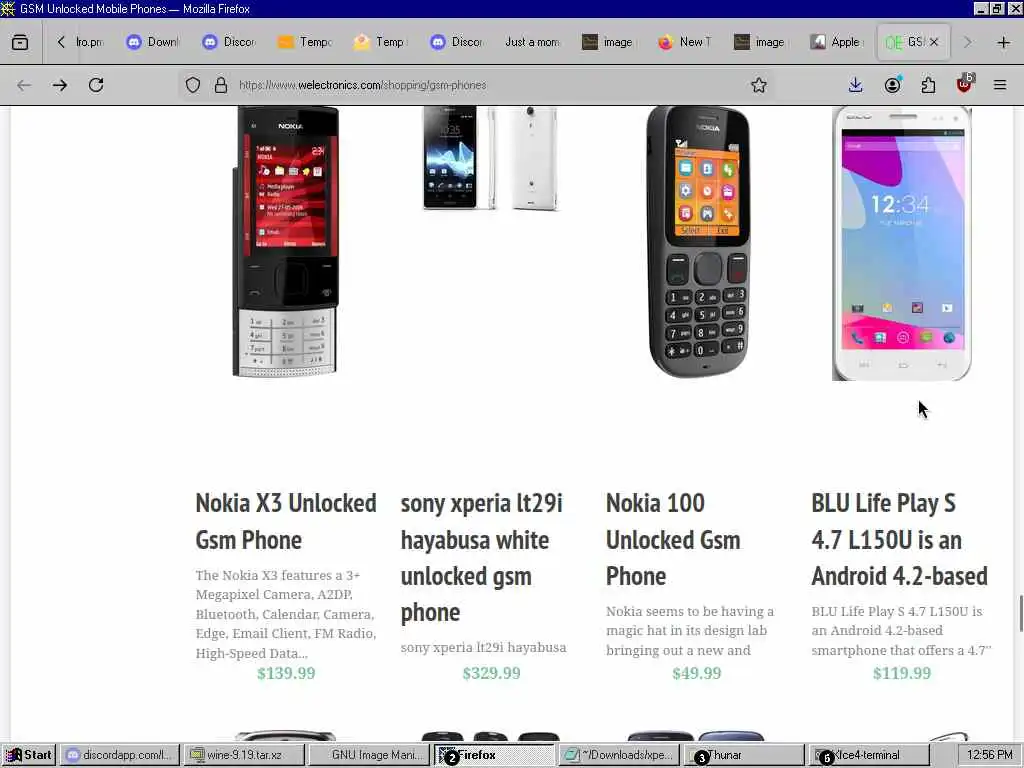Screen dimensions: 1024x768
Task: Open the Extensions puzzle icon
Action: point(928,85)
